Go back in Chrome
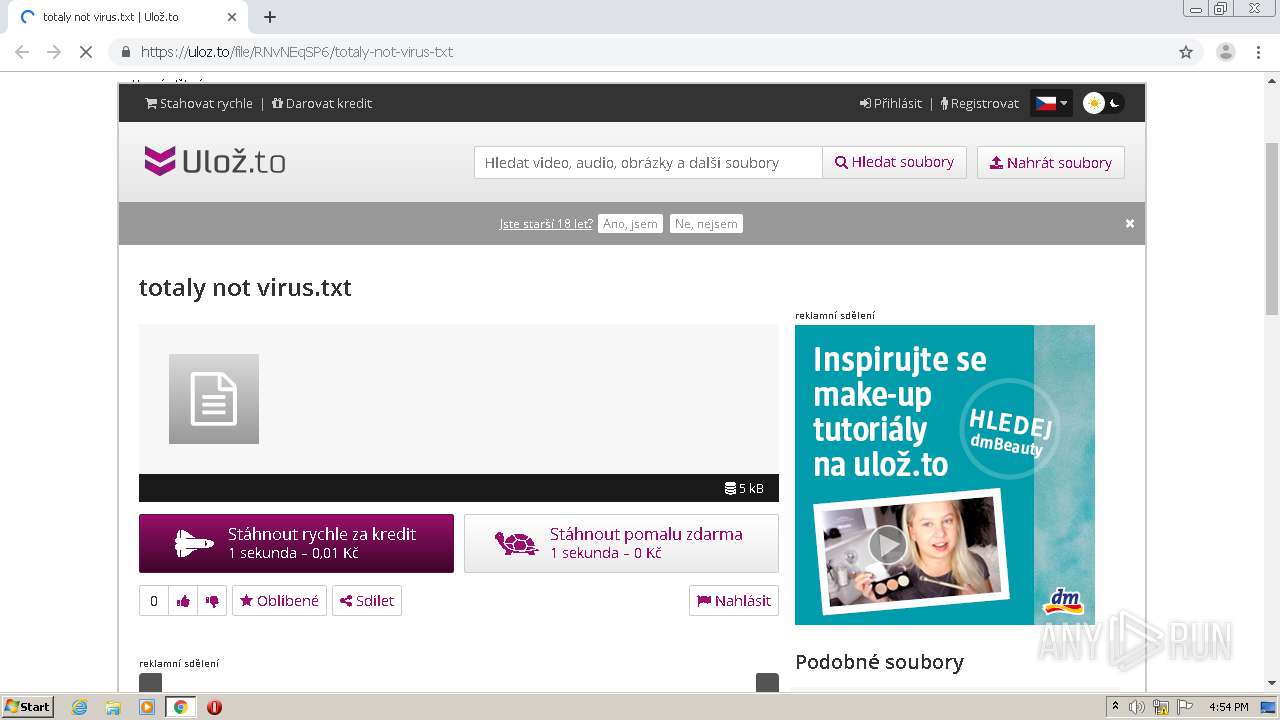The height and width of the screenshot is (720, 1280). coord(22,52)
